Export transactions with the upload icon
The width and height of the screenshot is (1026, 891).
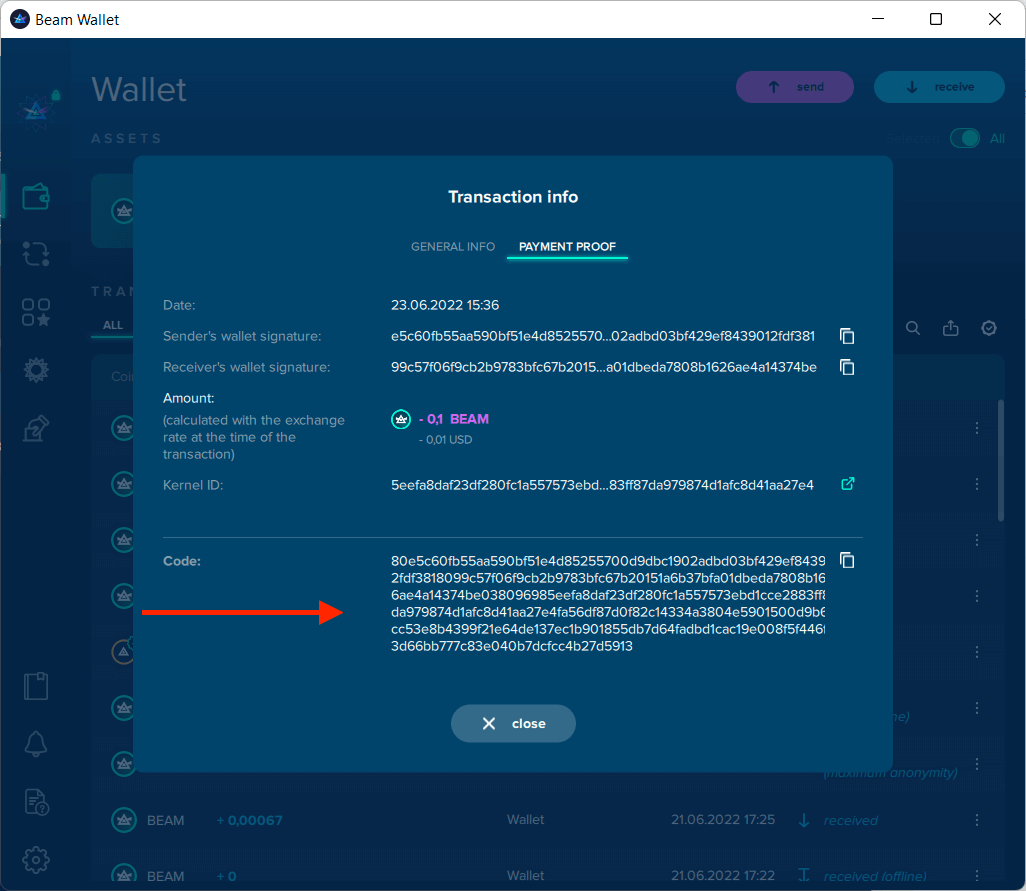click(x=951, y=328)
